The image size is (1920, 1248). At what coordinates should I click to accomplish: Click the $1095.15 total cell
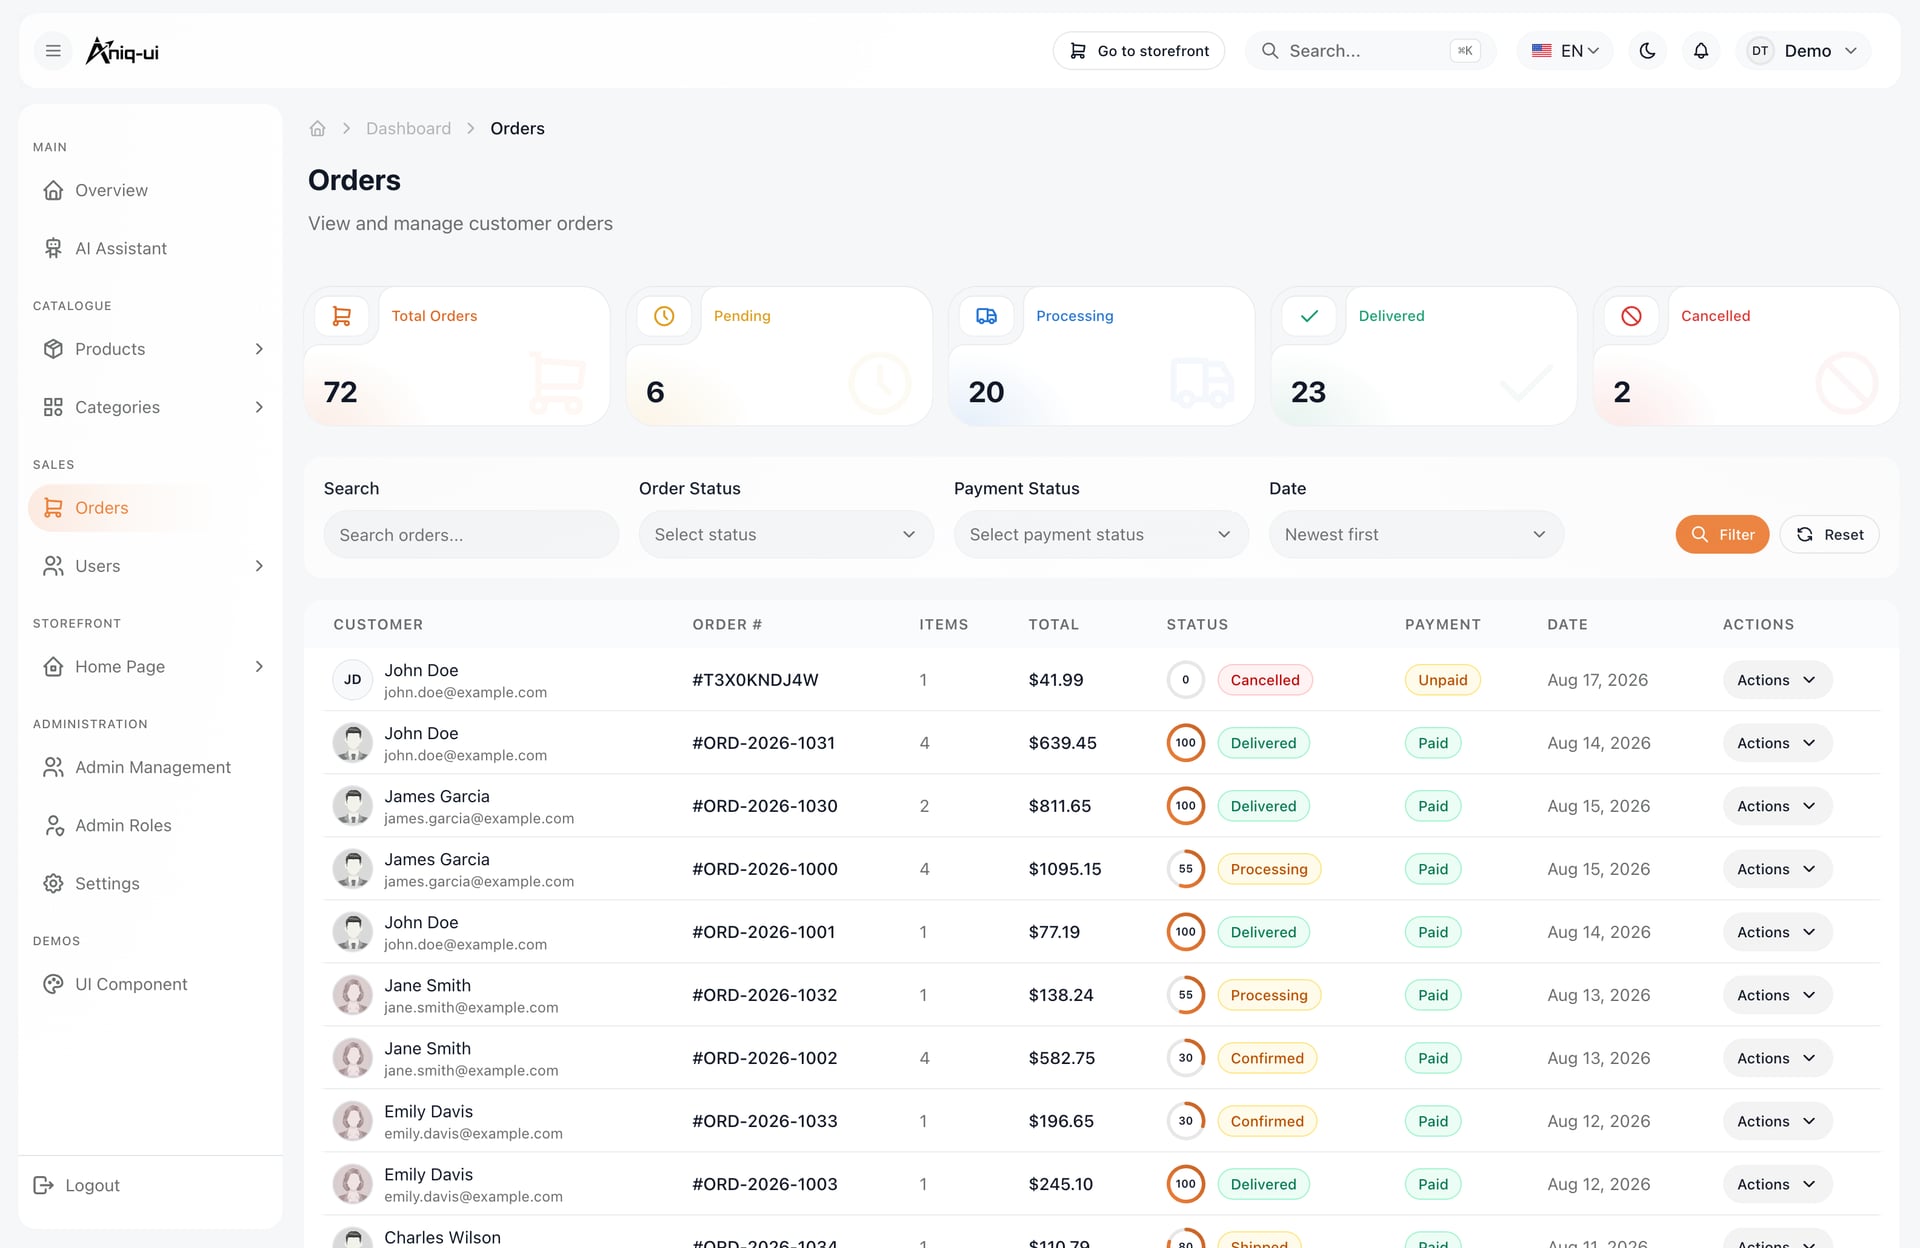[x=1065, y=869]
